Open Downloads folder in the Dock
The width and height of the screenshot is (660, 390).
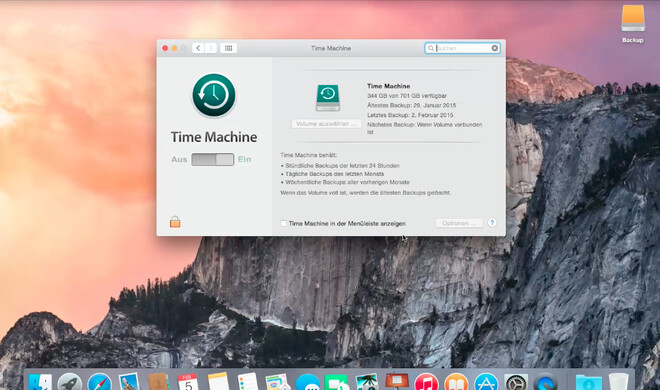(588, 382)
